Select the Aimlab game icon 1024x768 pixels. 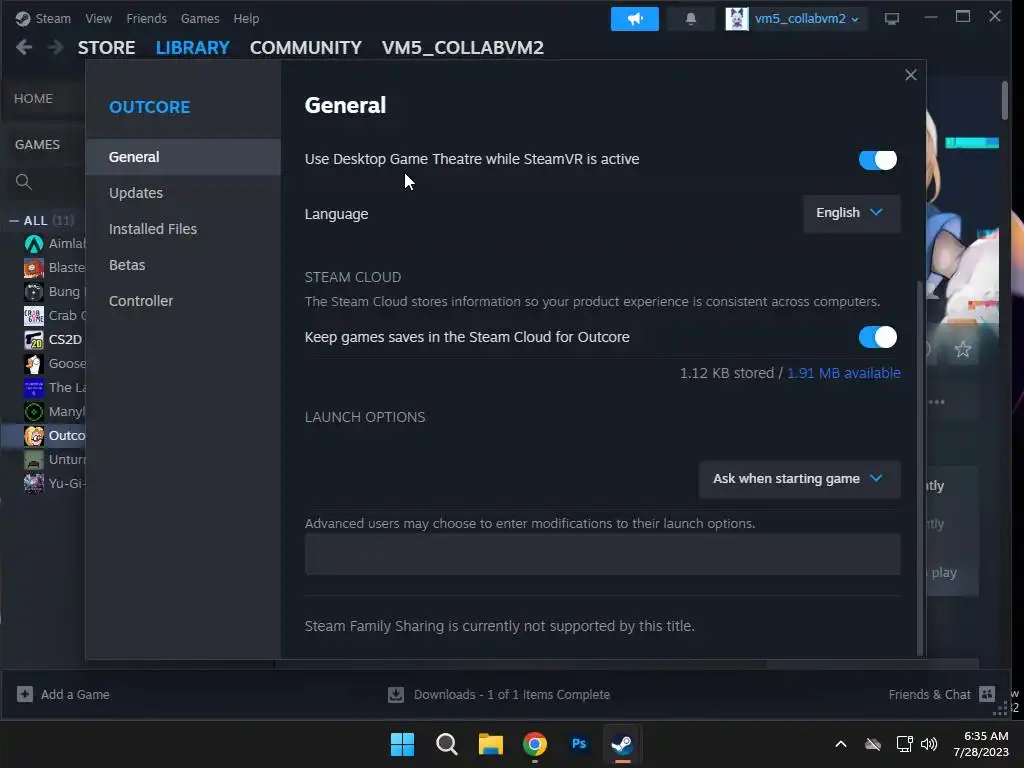[x=33, y=244]
